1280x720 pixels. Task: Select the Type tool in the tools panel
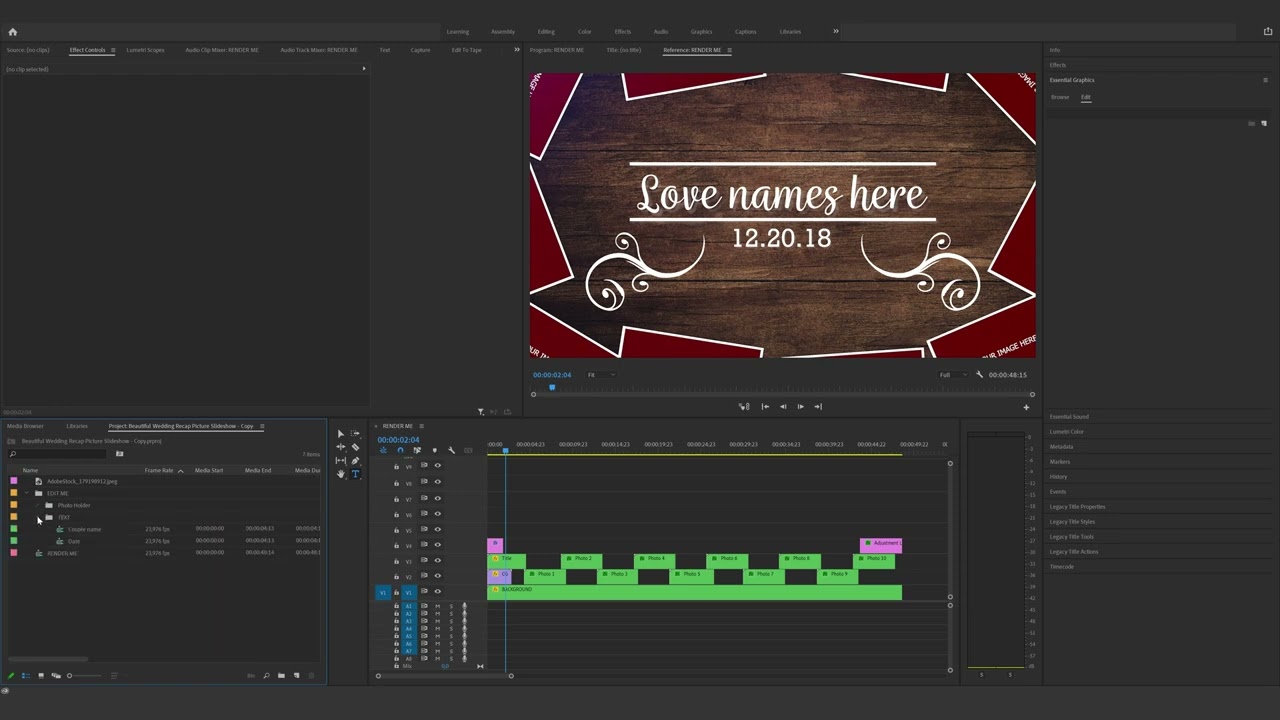tap(355, 474)
